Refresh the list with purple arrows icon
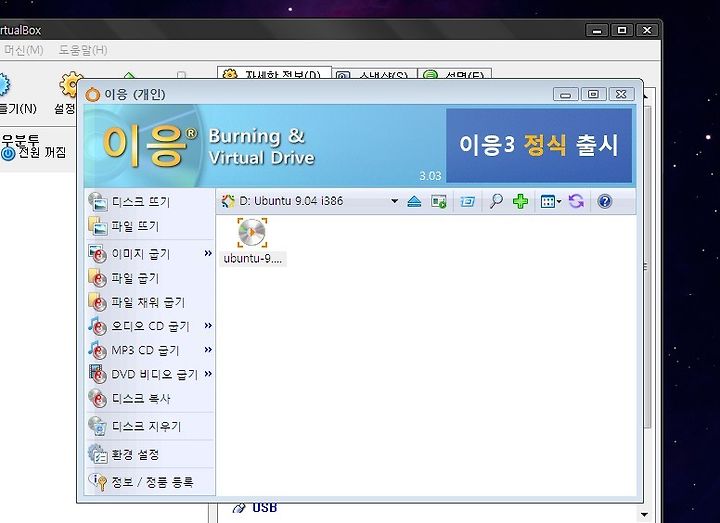Image resolution: width=720 pixels, height=523 pixels. [576, 201]
